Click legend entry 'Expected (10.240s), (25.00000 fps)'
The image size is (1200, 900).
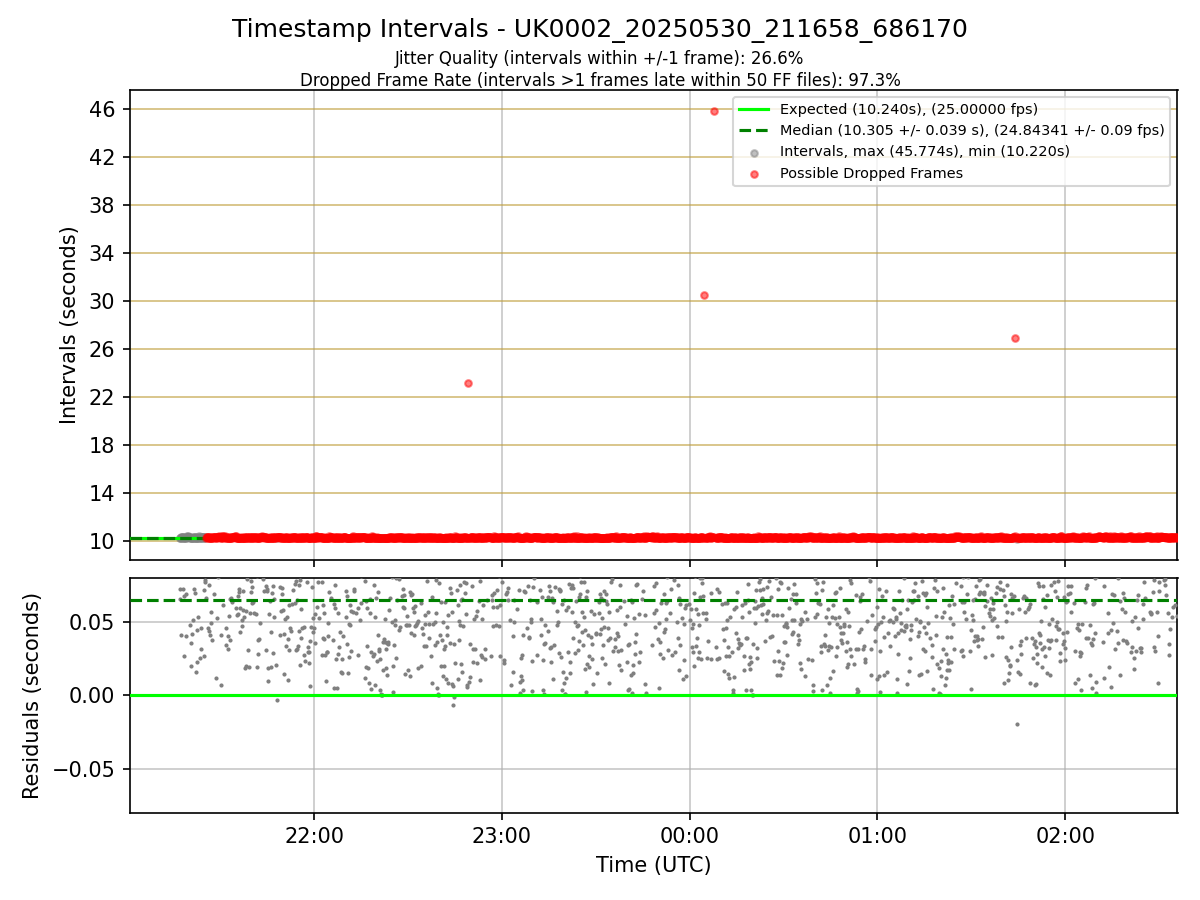point(909,109)
